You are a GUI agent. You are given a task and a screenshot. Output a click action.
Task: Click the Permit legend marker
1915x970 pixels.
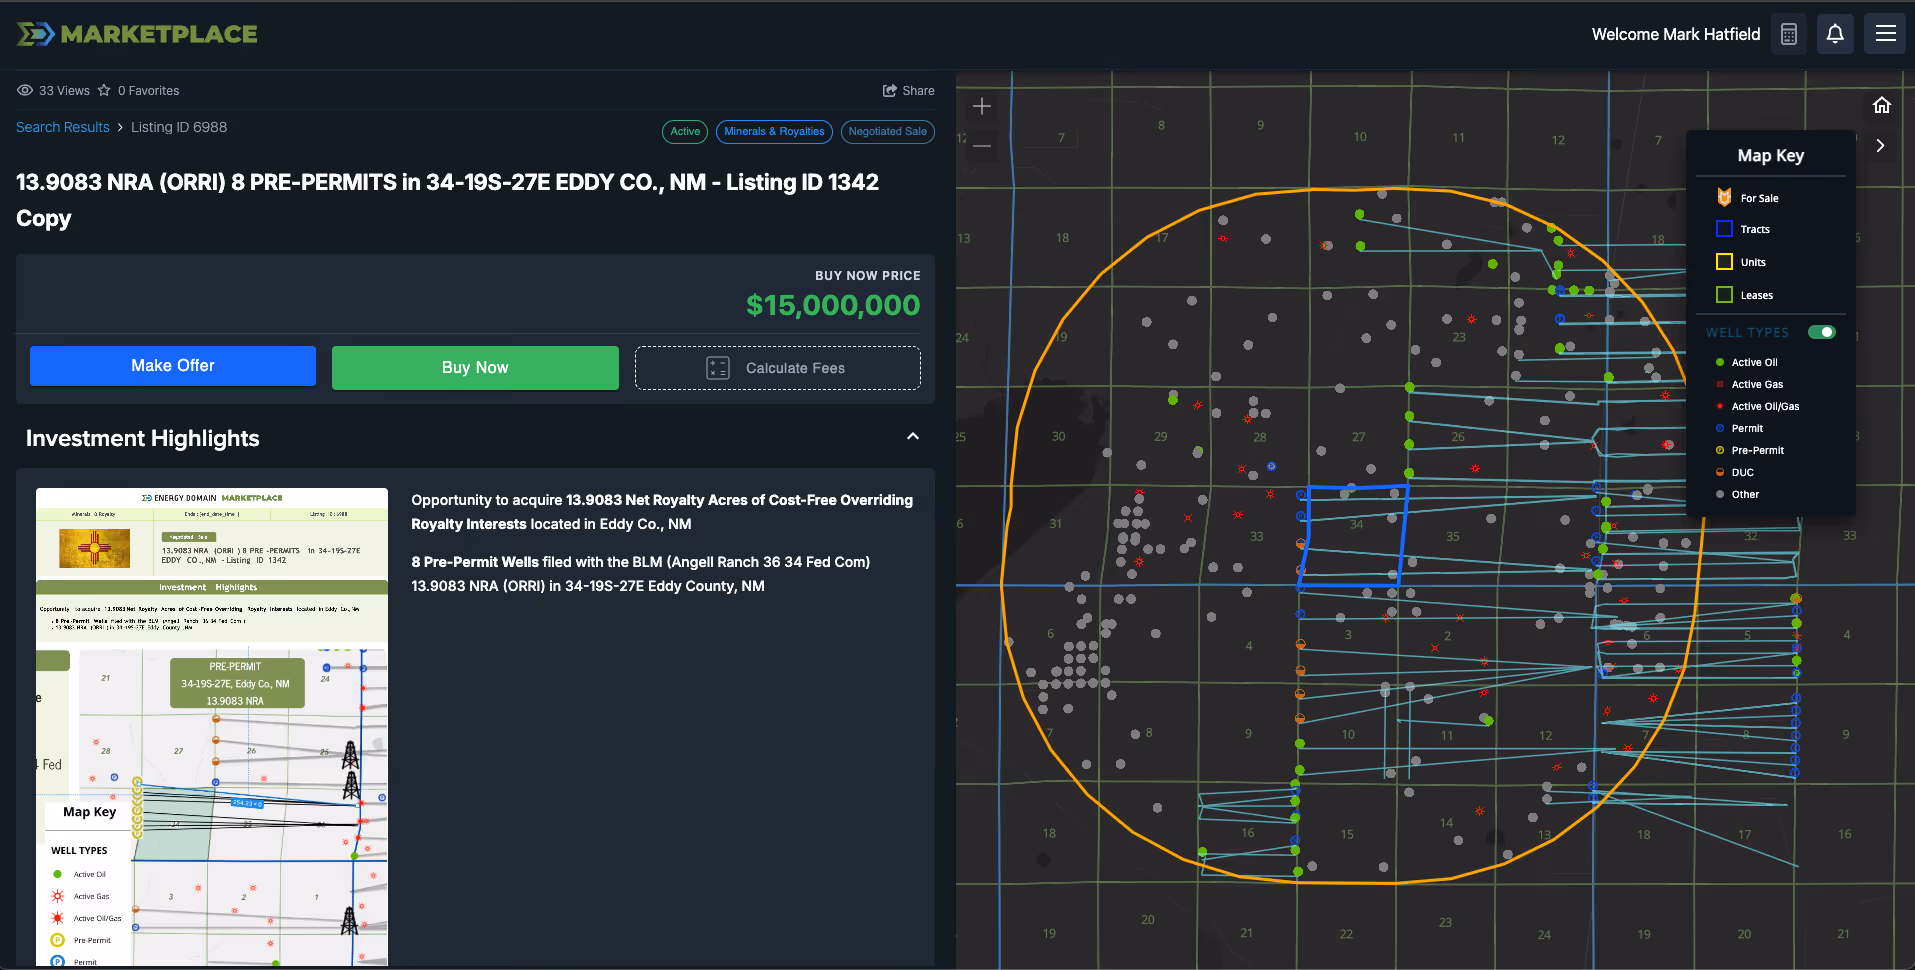[1720, 428]
